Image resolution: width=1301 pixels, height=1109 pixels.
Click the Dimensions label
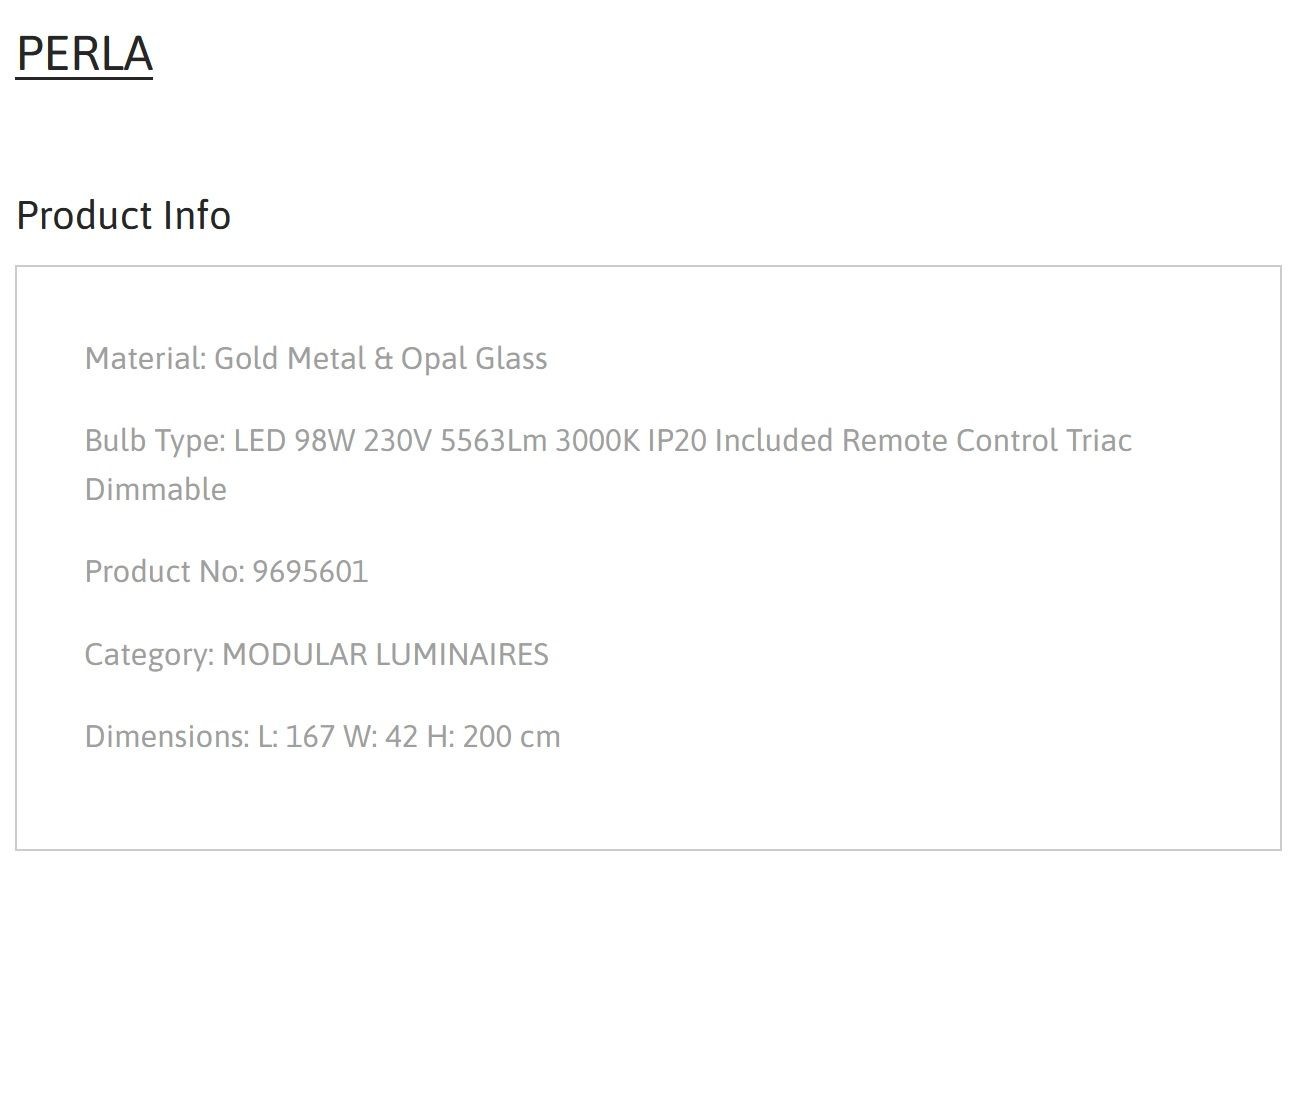pos(167,736)
